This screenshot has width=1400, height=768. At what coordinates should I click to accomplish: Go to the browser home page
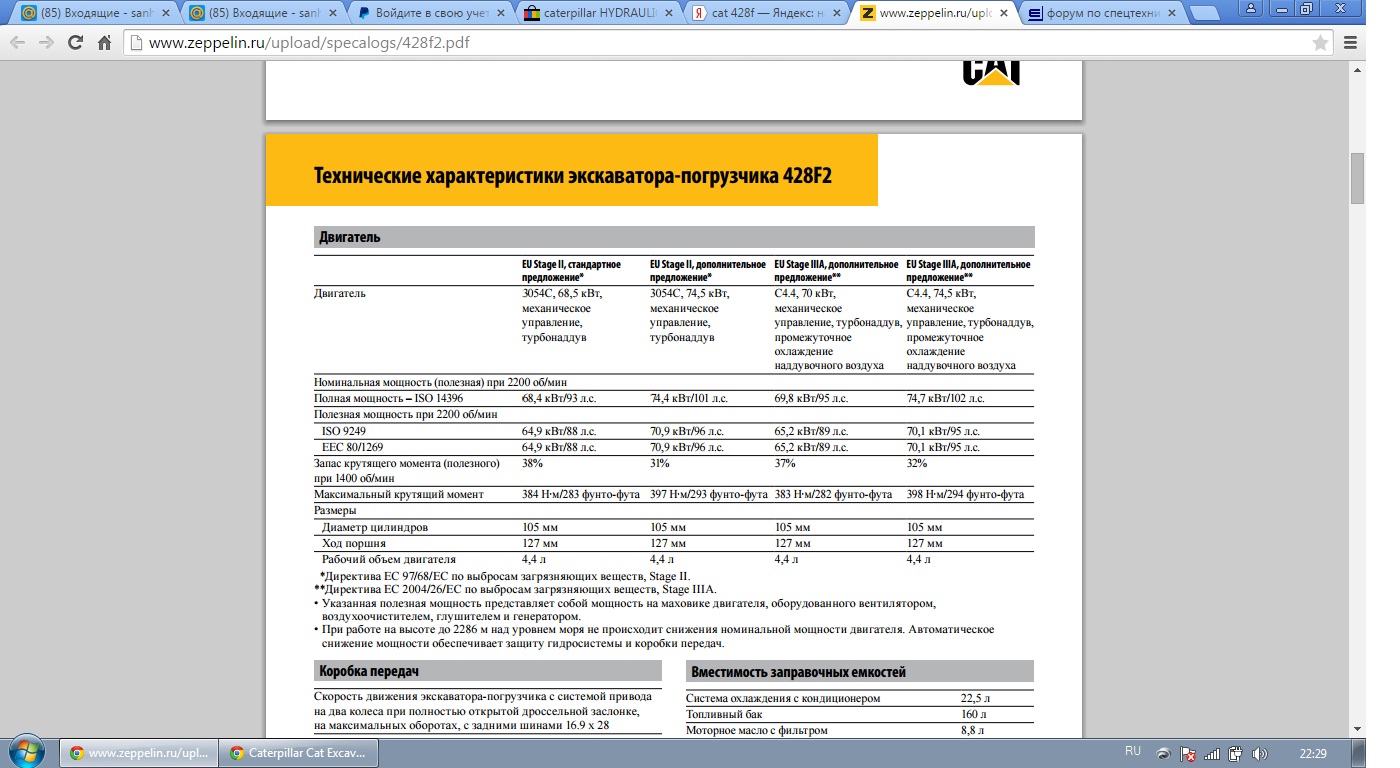click(x=104, y=43)
